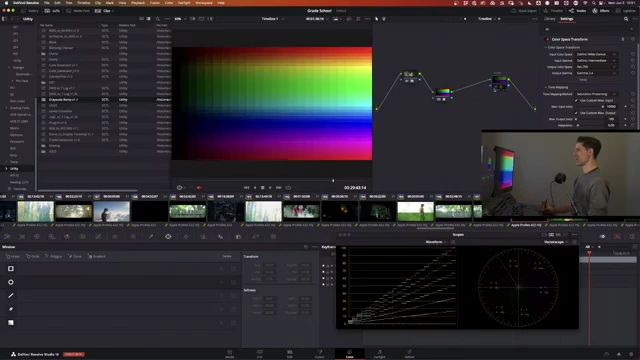
Task: Add a polygon line window shape
Action: click(x=11, y=296)
